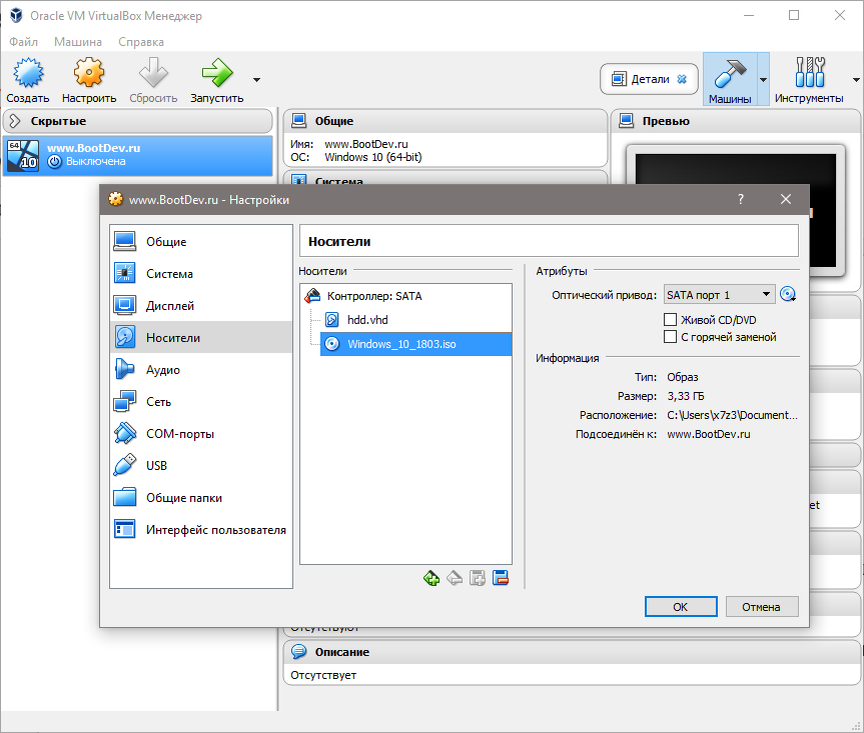Confirm settings with the OK button
This screenshot has width=864, height=733.
pyautogui.click(x=681, y=607)
